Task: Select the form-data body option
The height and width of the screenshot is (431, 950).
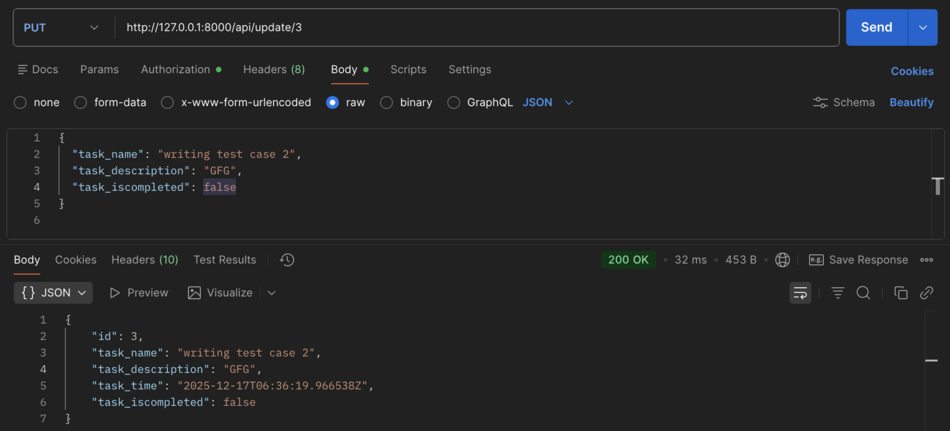Action: coord(81,102)
